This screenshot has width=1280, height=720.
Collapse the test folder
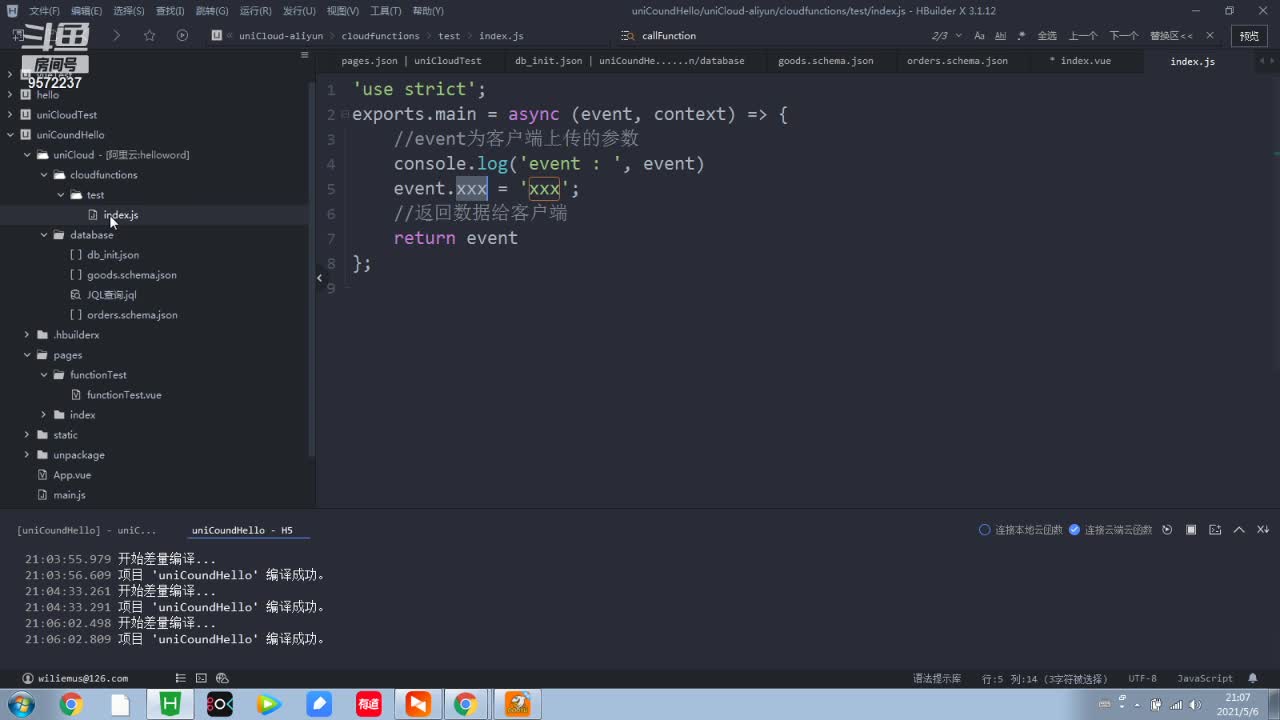pos(61,195)
